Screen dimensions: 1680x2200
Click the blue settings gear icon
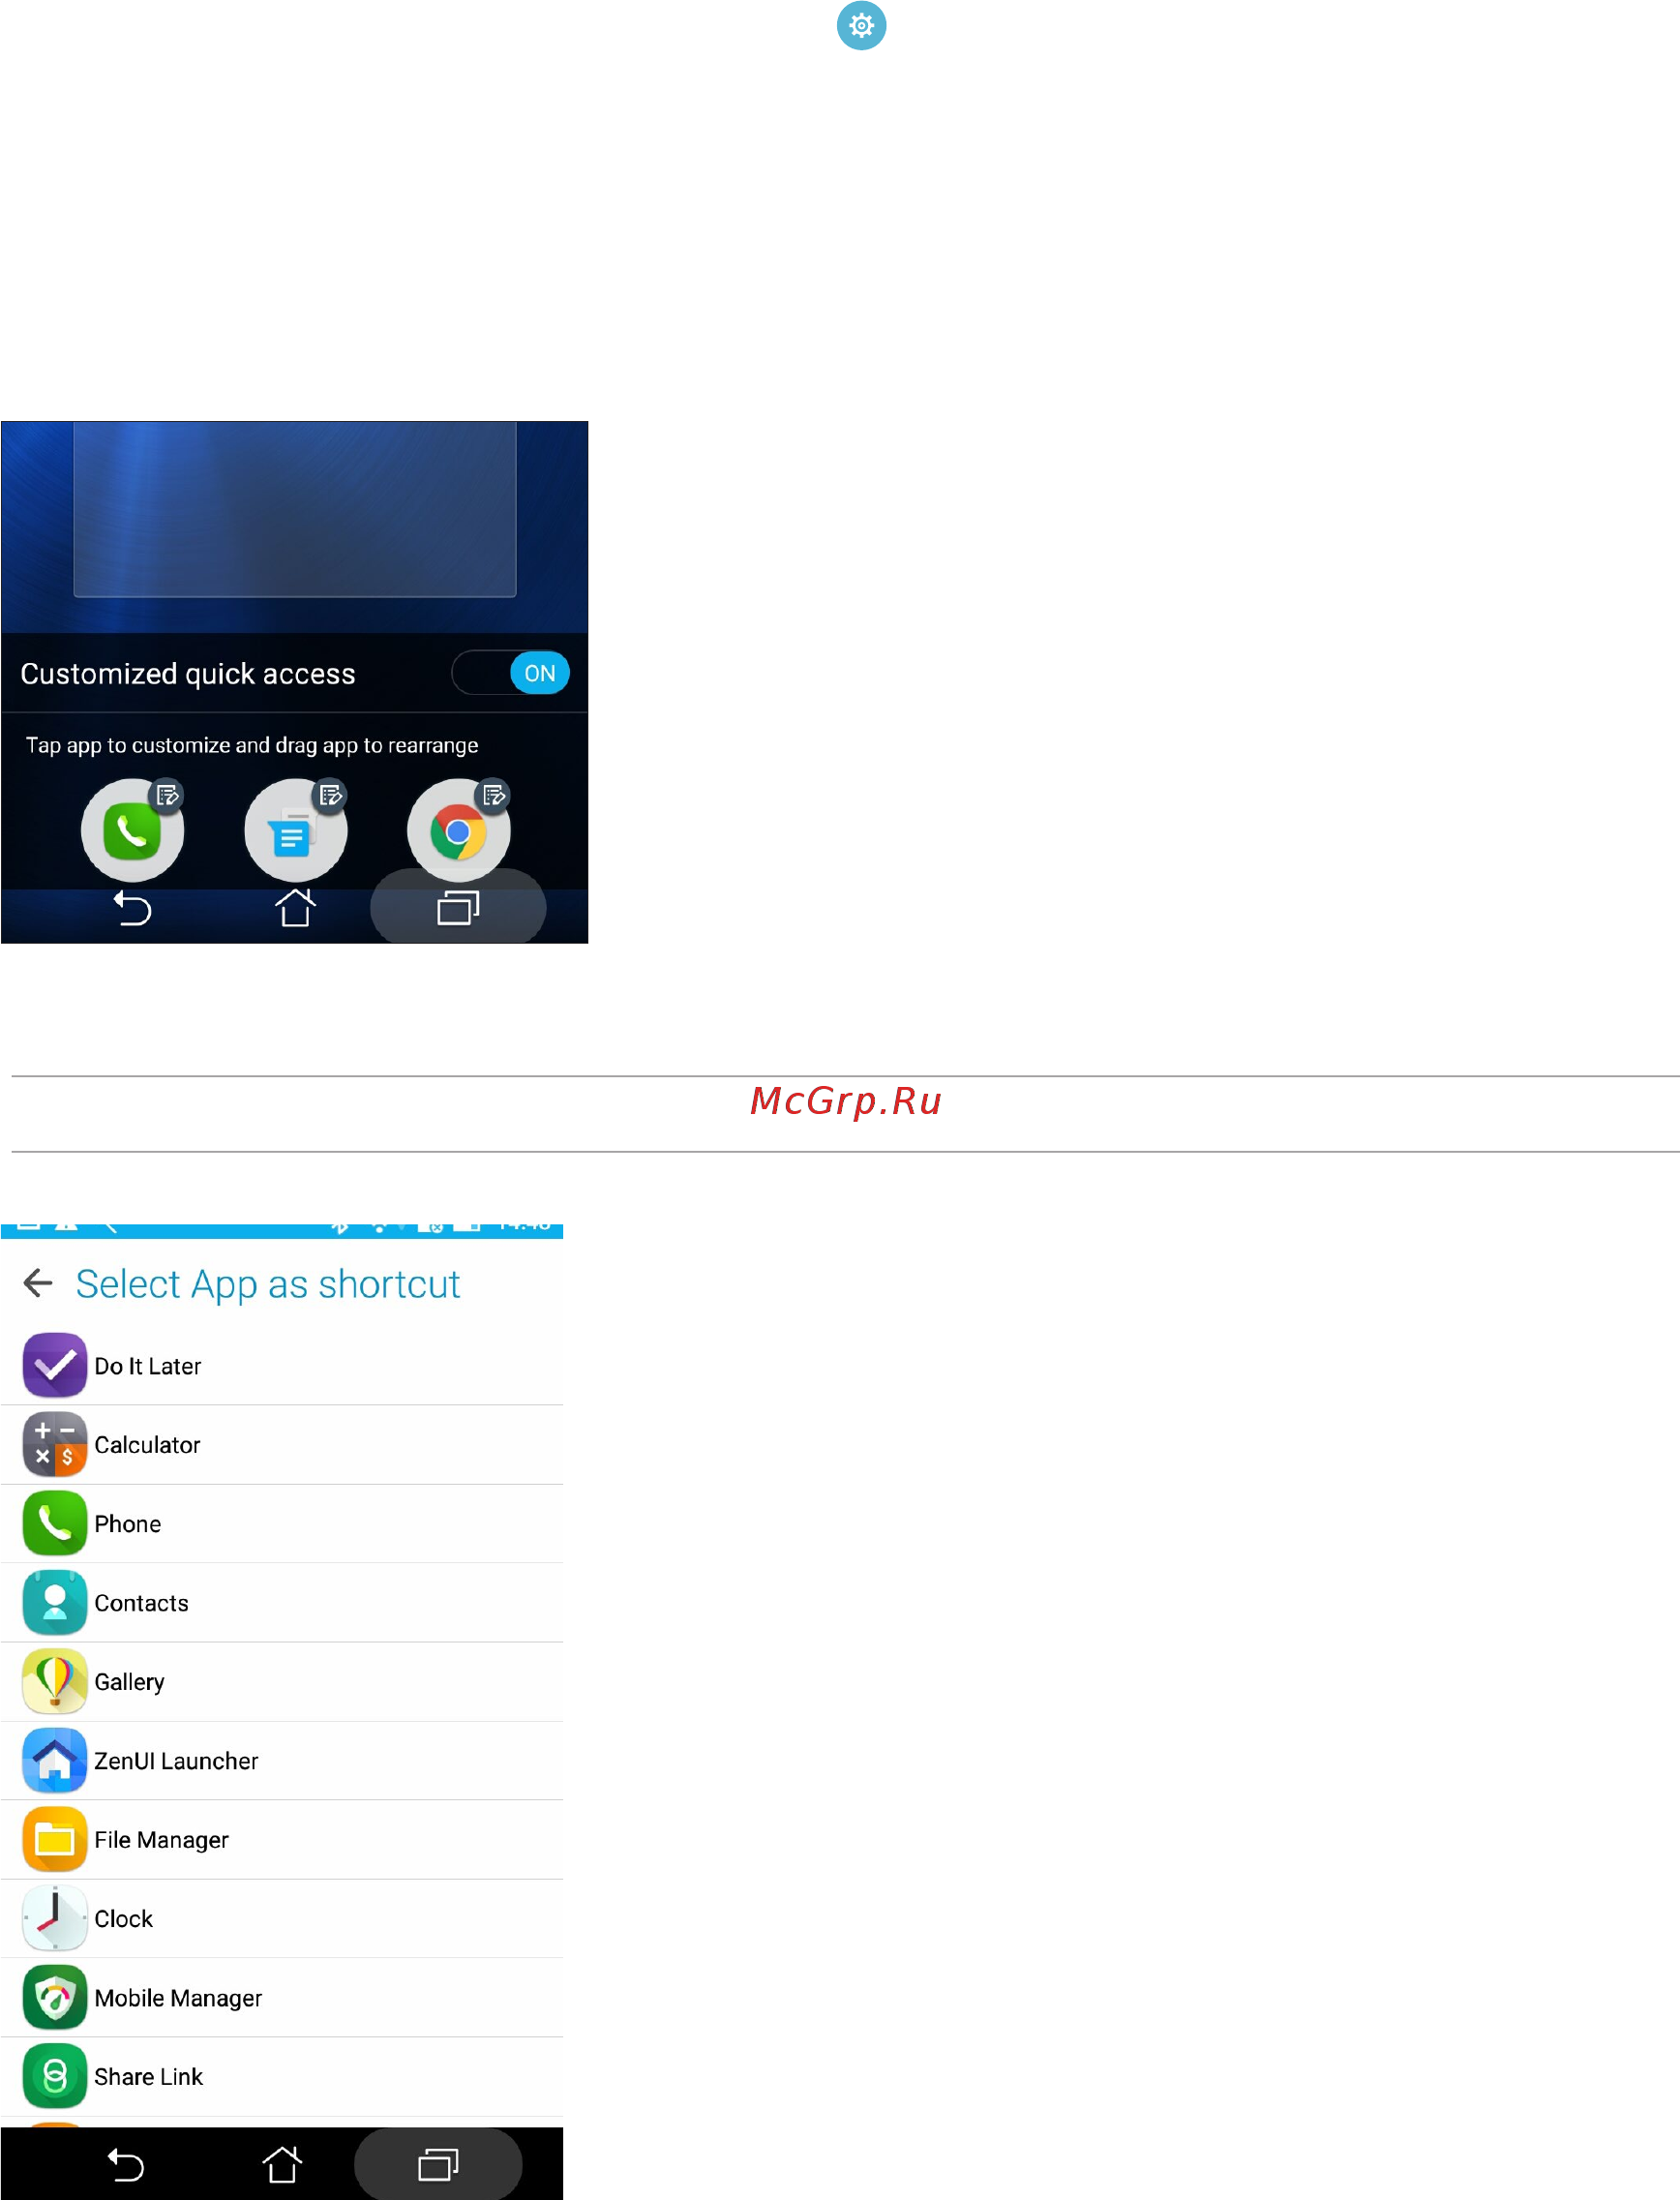861,25
